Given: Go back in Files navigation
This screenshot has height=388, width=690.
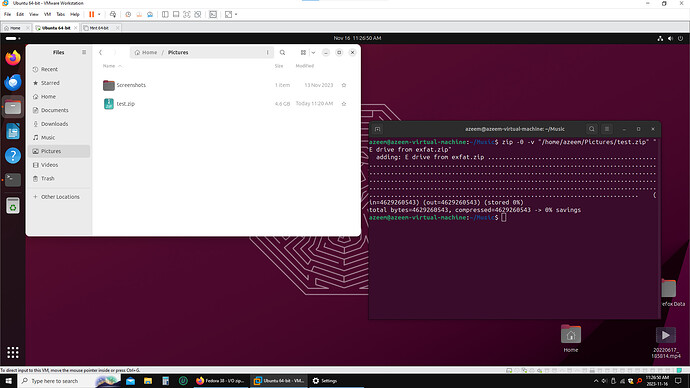Looking at the screenshot, I should point(100,52).
